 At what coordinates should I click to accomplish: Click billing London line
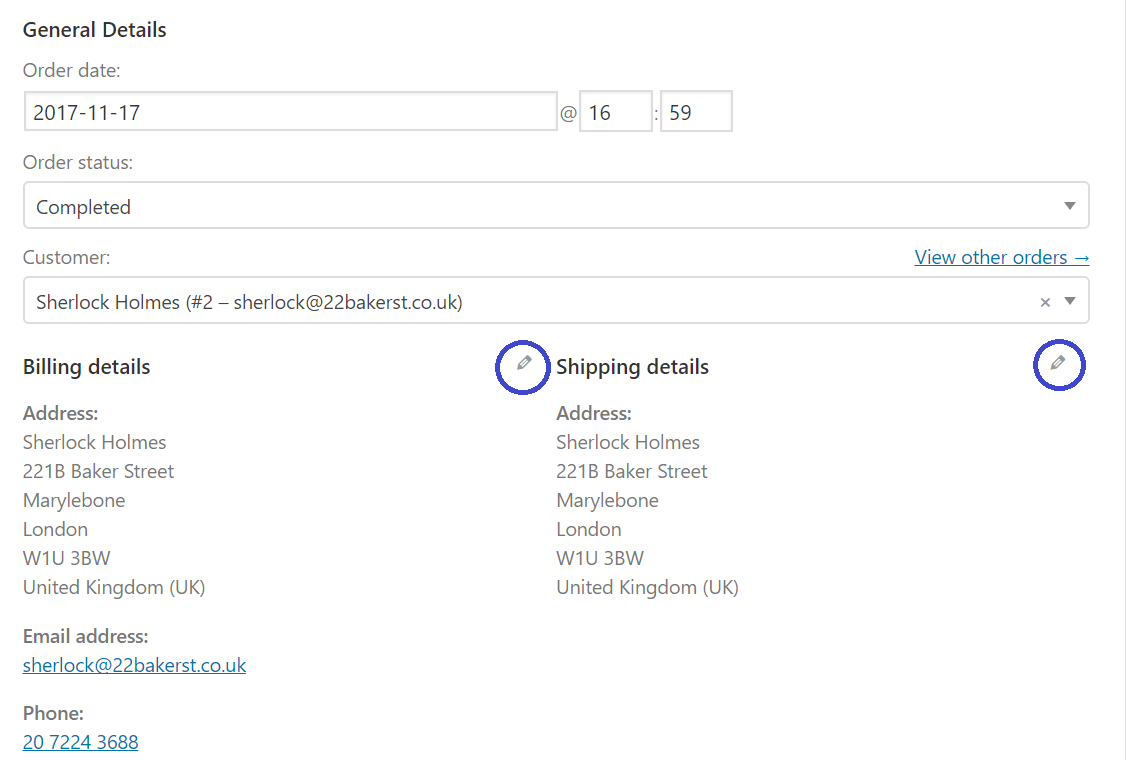coord(55,529)
